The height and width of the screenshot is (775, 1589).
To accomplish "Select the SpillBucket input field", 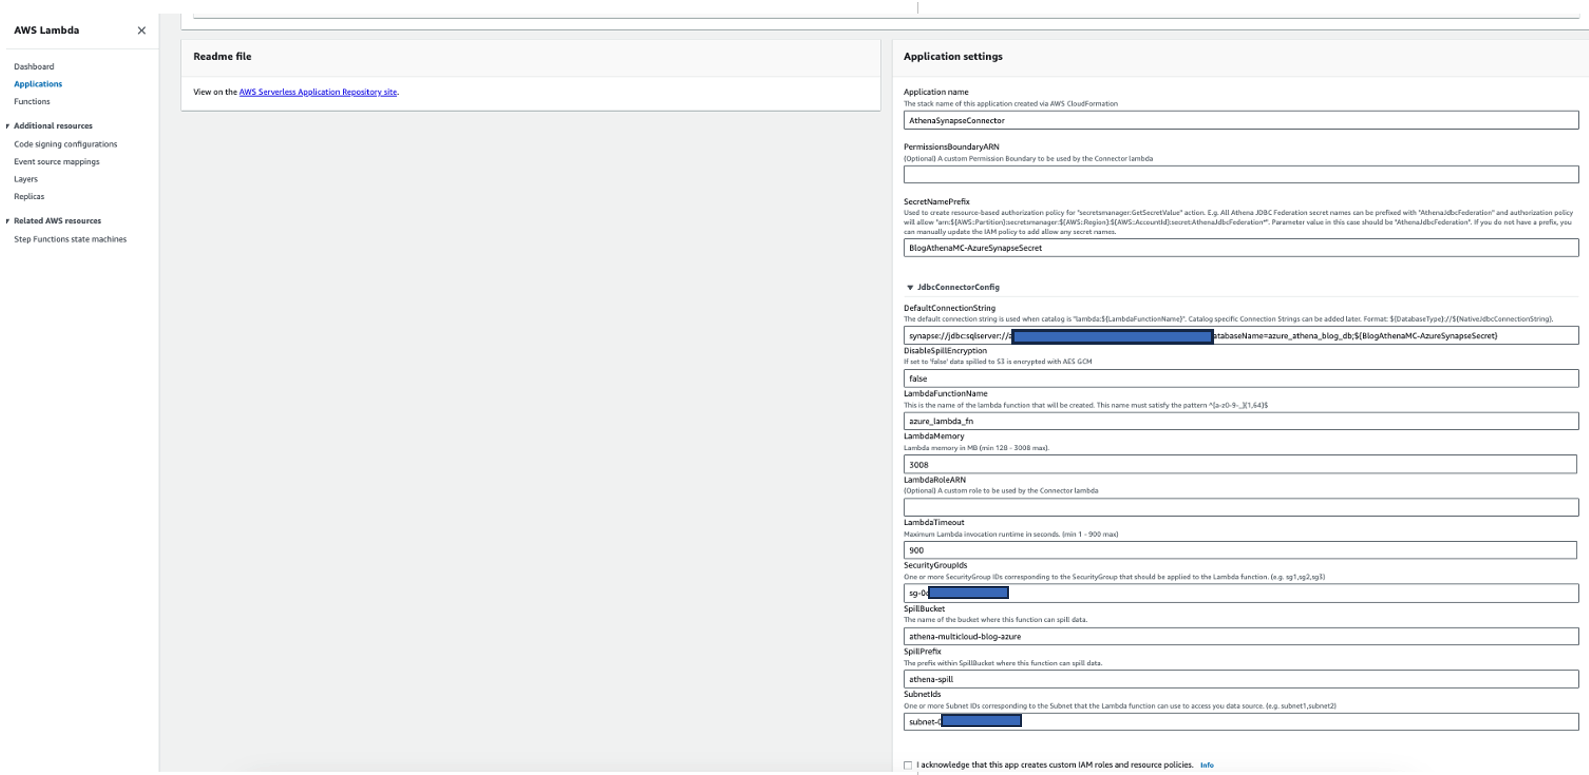I will (1241, 636).
